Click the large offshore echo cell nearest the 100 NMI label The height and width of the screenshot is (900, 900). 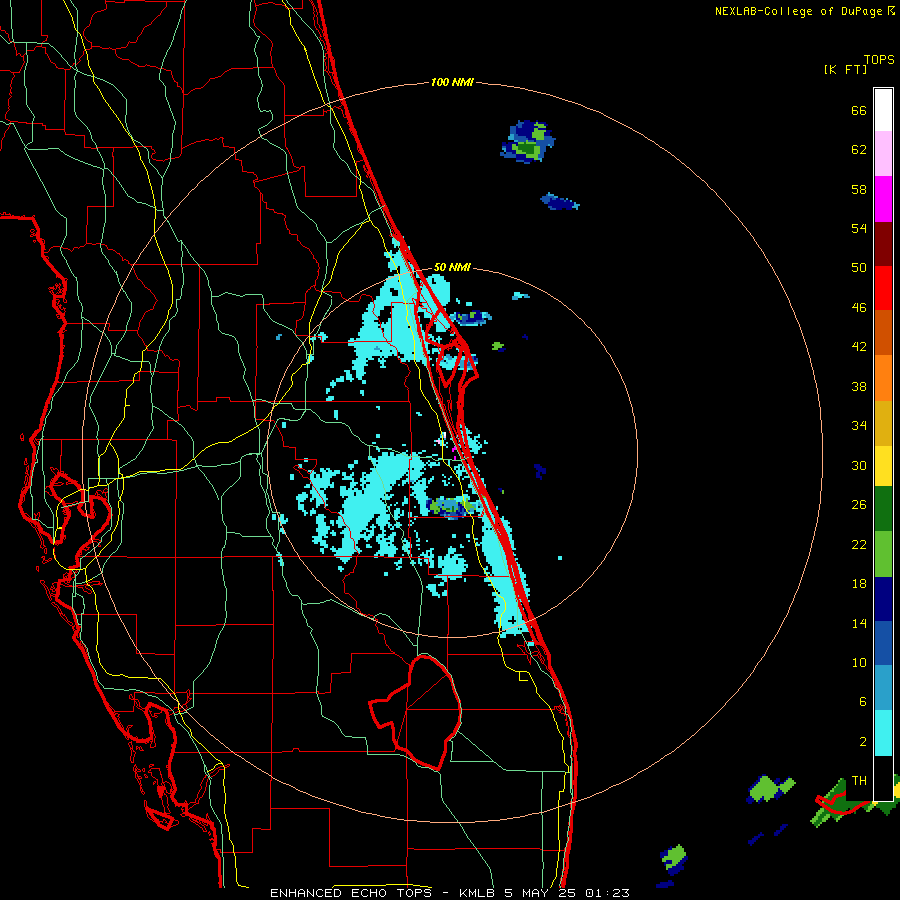click(x=527, y=141)
